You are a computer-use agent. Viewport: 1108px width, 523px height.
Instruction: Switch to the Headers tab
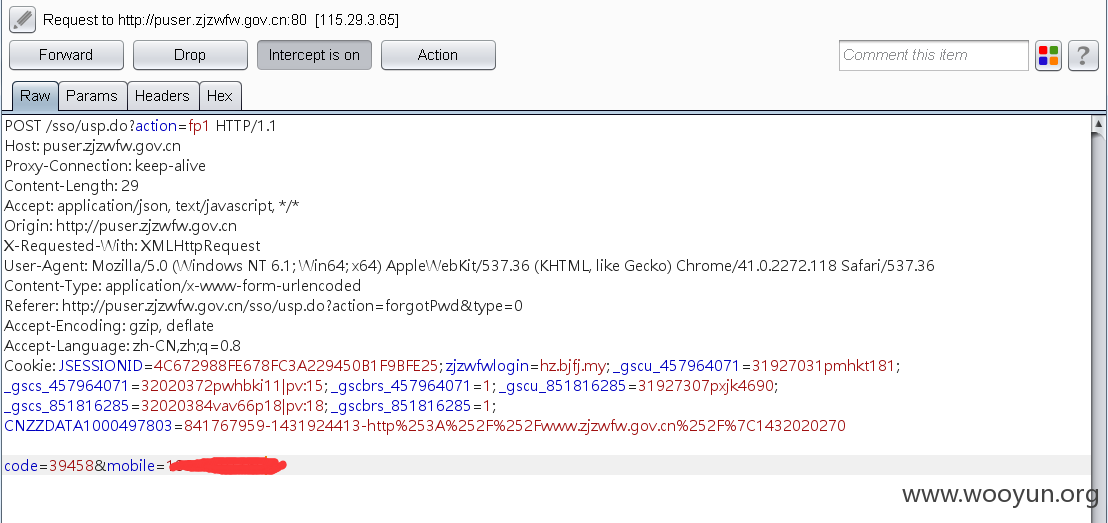pyautogui.click(x=163, y=96)
